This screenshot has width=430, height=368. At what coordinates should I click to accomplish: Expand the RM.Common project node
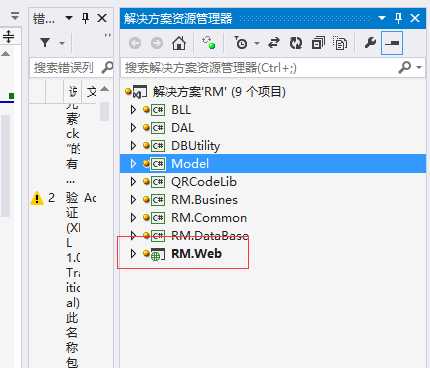click(x=133, y=218)
